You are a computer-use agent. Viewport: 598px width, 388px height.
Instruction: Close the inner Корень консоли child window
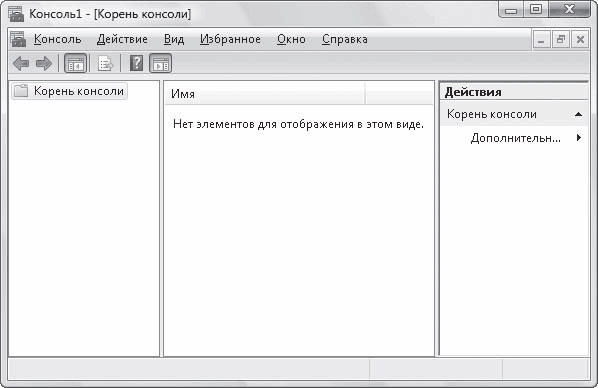click(x=580, y=39)
